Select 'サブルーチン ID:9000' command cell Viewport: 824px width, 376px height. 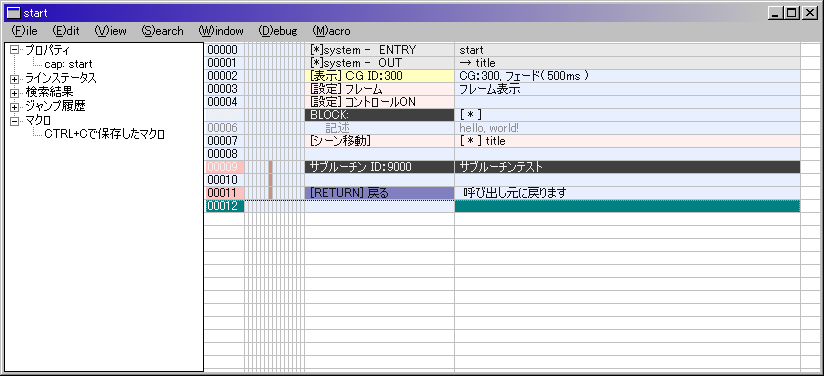point(379,167)
